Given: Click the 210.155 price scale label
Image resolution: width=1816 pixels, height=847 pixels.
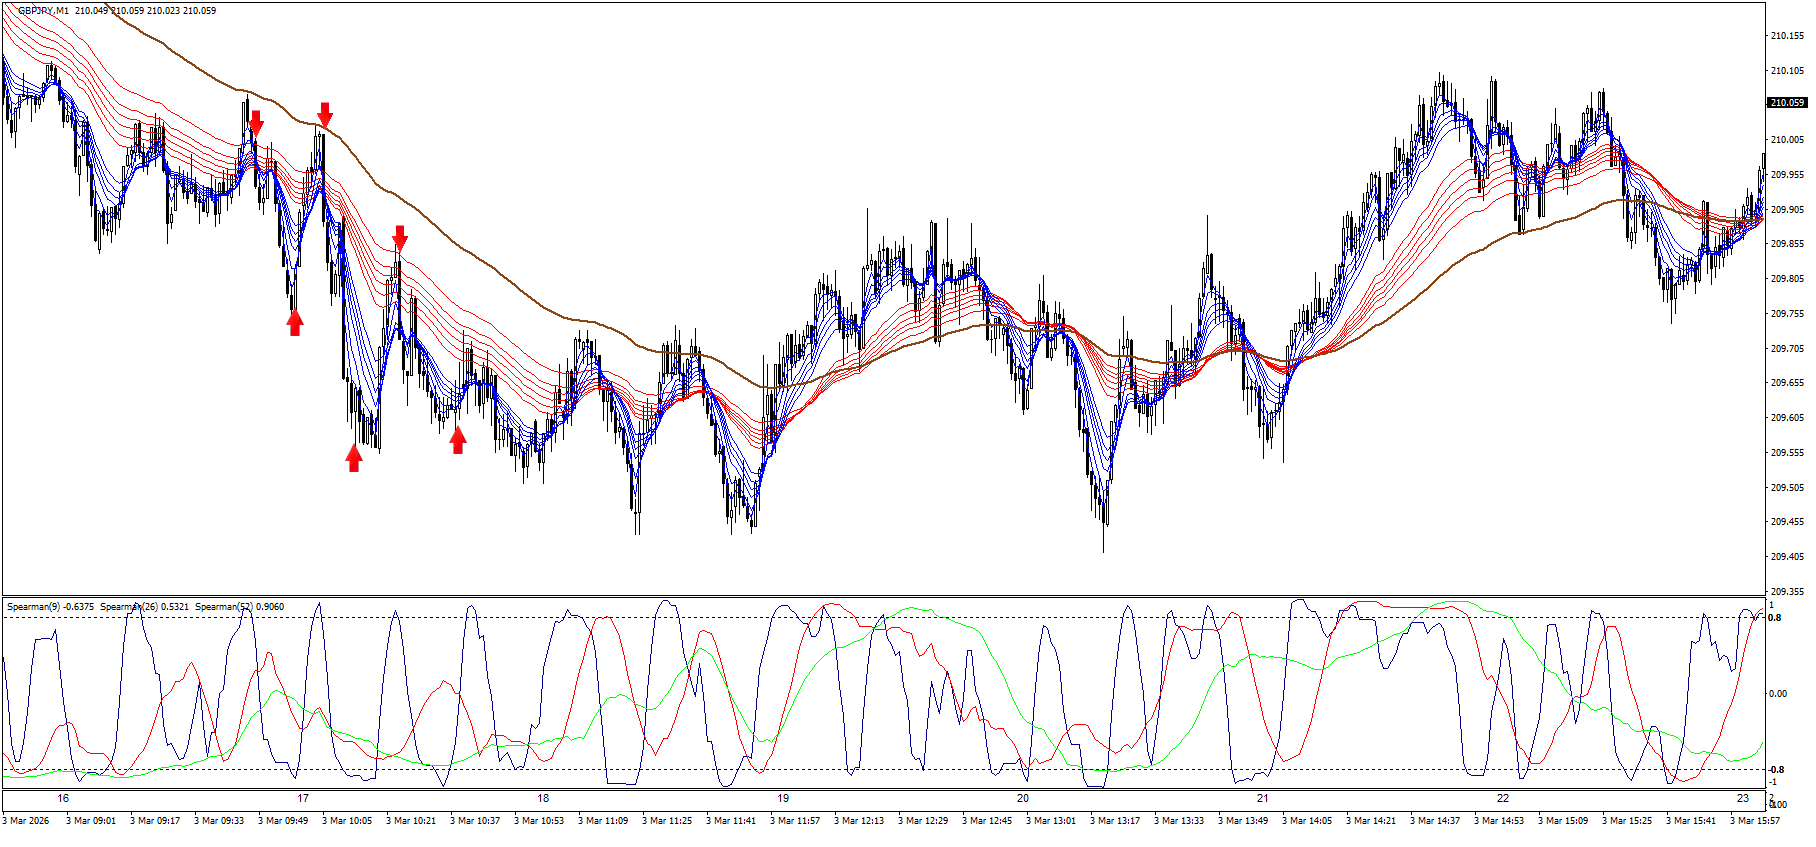Looking at the screenshot, I should (x=1787, y=36).
